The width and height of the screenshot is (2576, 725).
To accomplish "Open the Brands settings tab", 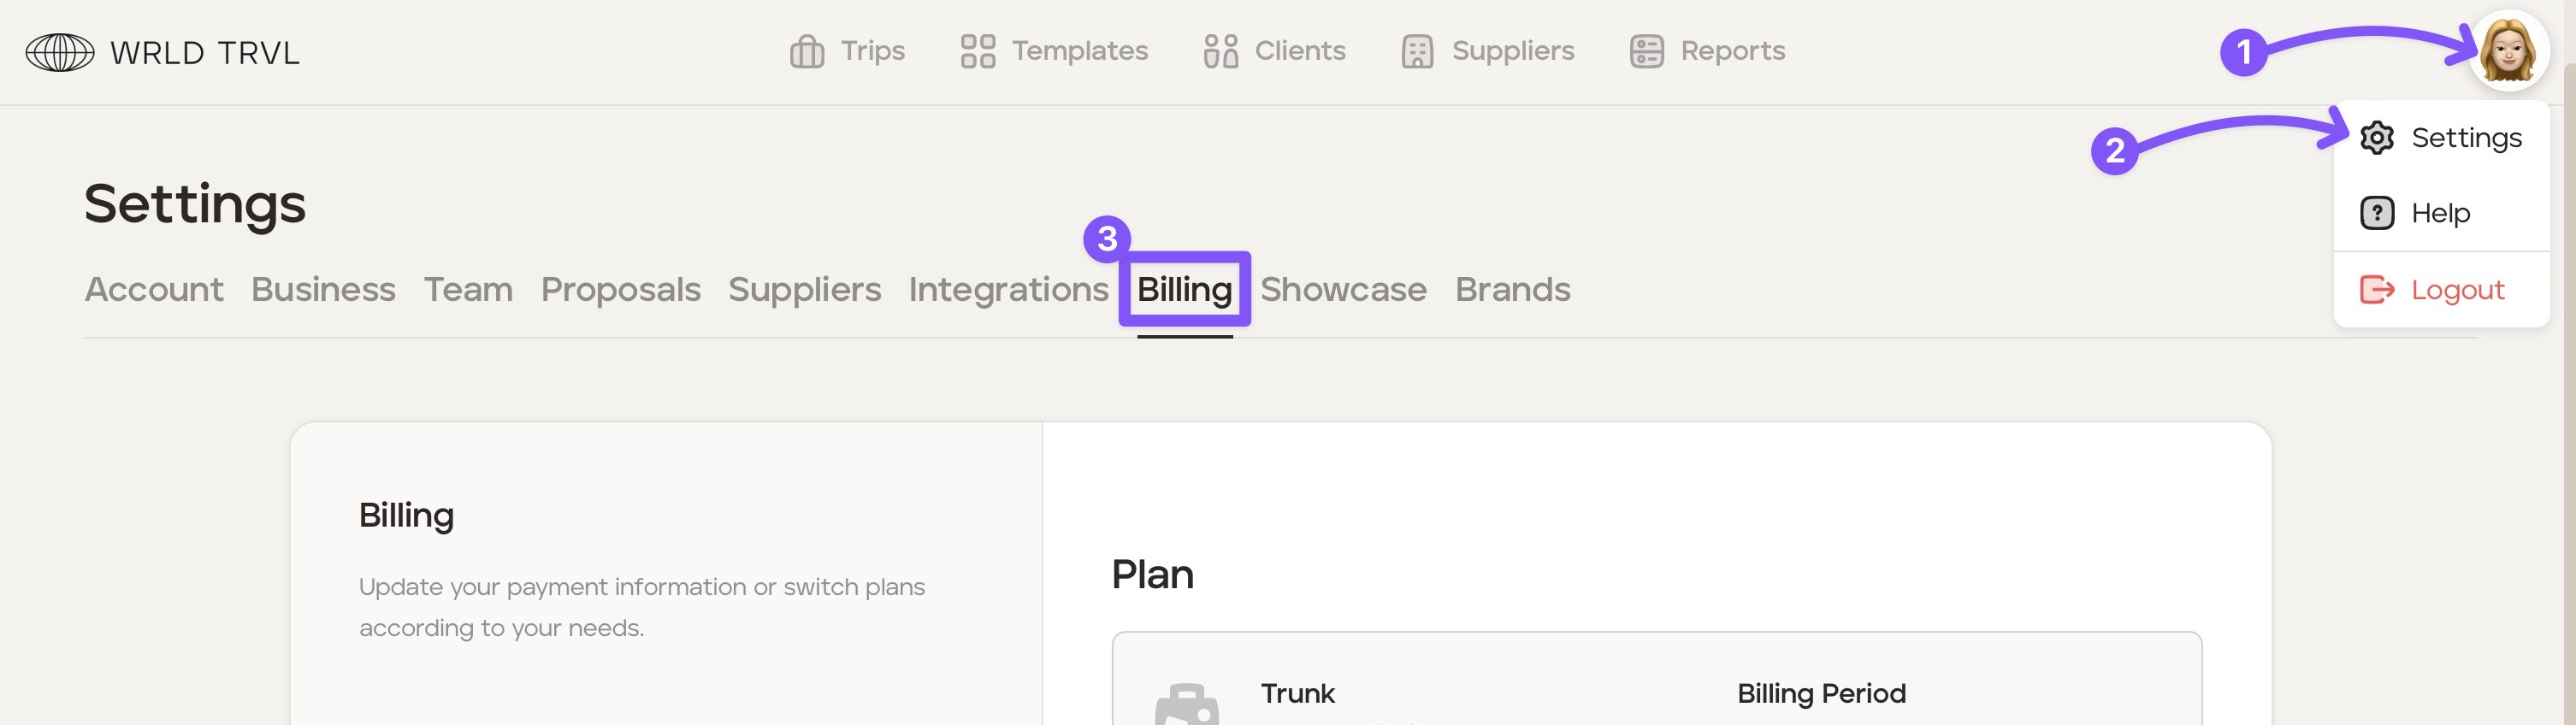I will 1512,289.
